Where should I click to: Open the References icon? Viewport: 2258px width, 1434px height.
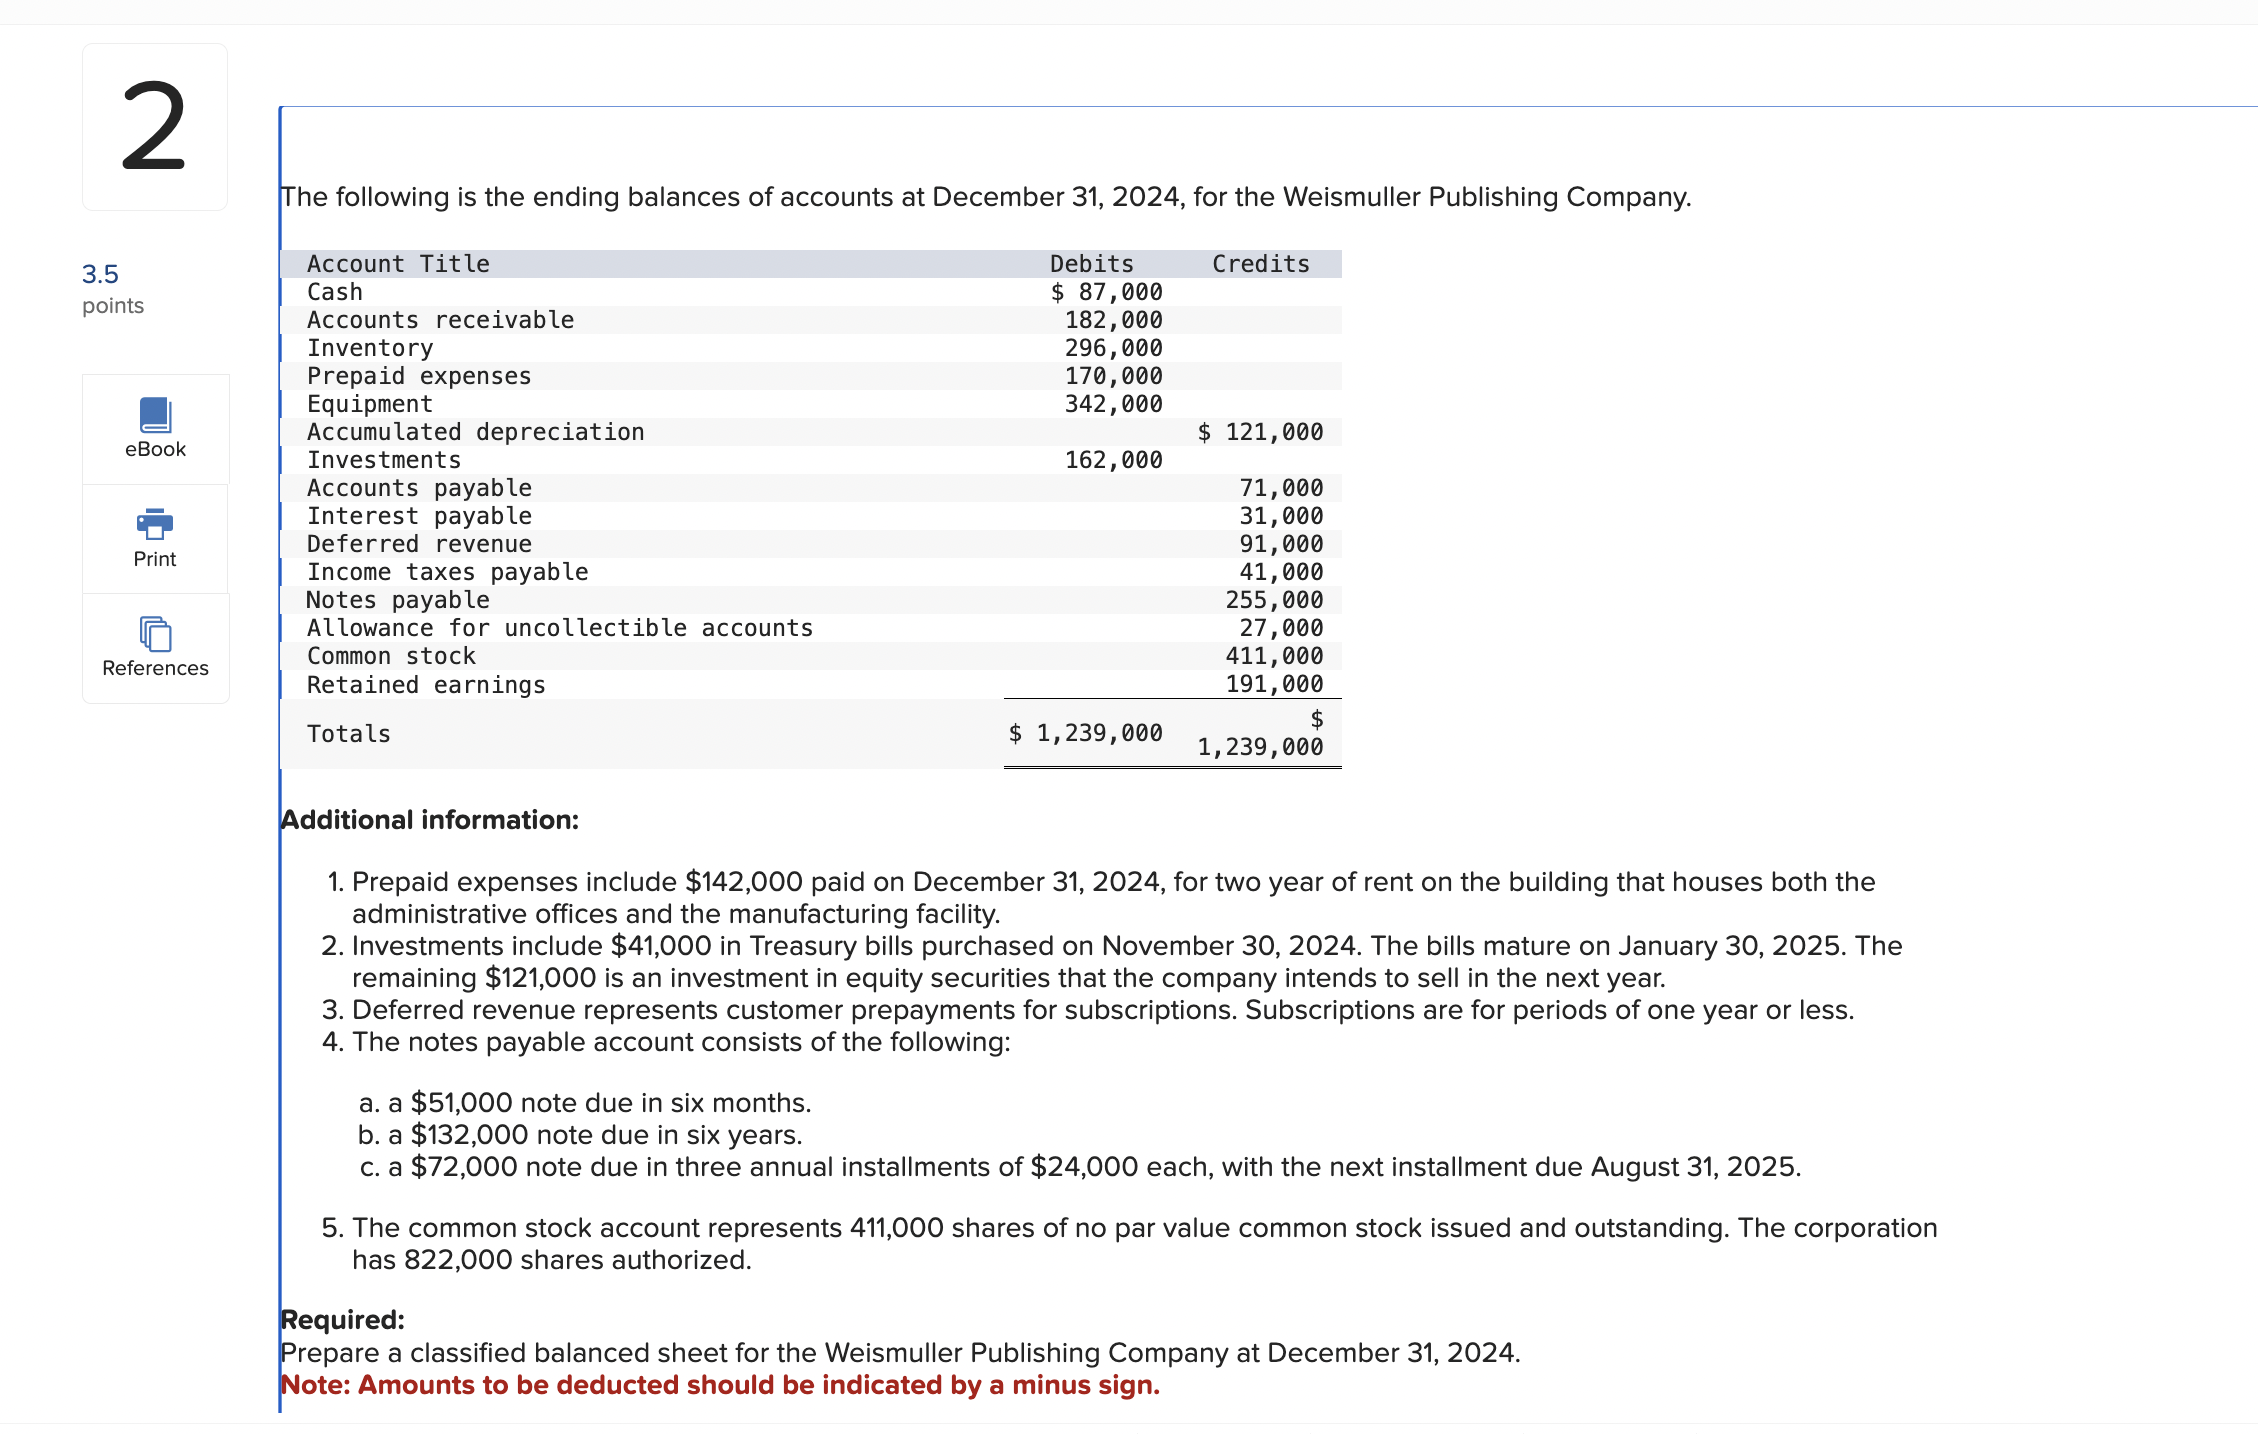155,633
